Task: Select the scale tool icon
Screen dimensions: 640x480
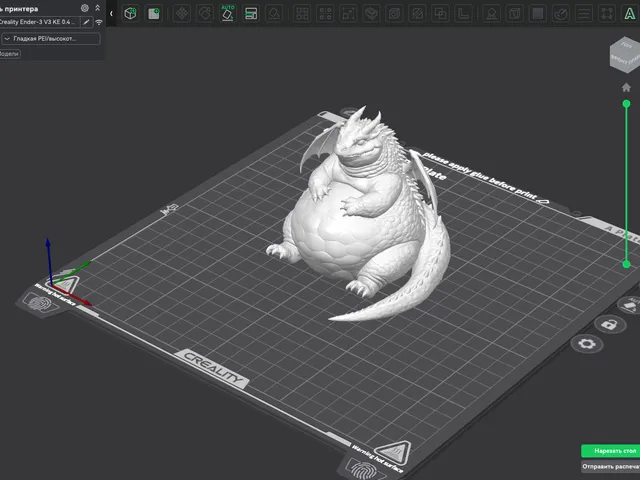Action: (348, 13)
